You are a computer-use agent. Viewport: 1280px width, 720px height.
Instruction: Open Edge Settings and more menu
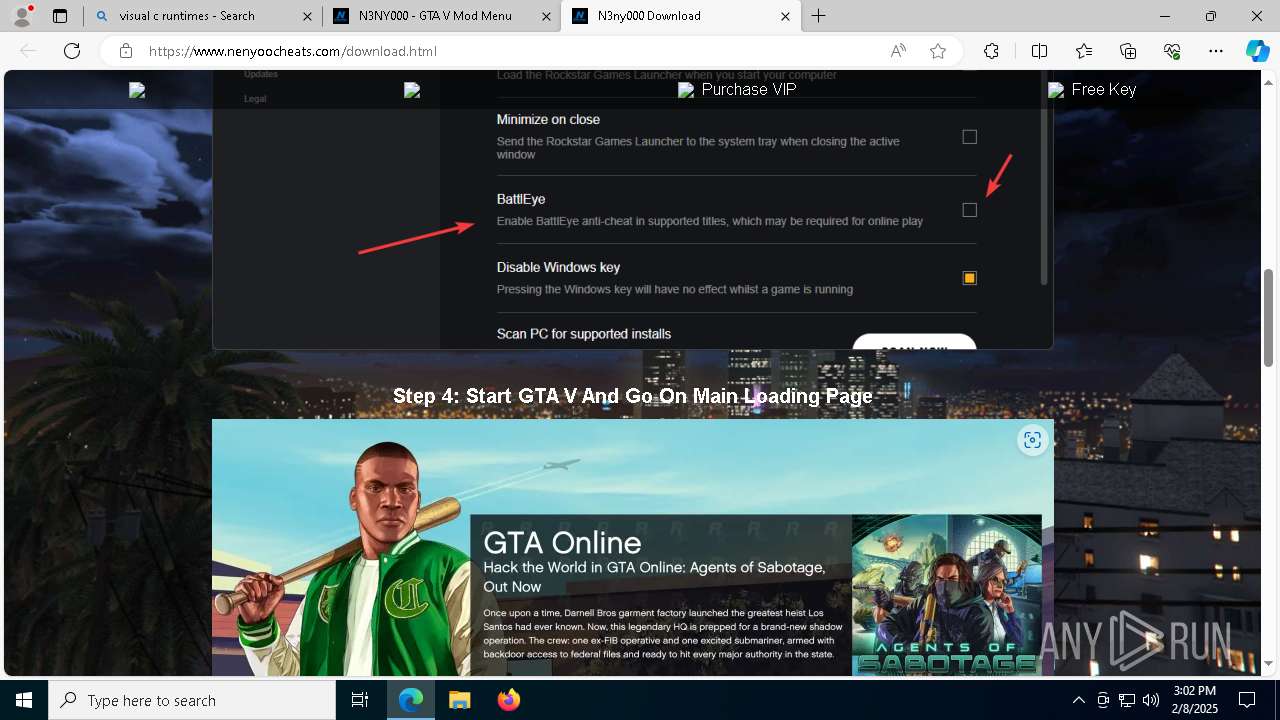pos(1216,51)
